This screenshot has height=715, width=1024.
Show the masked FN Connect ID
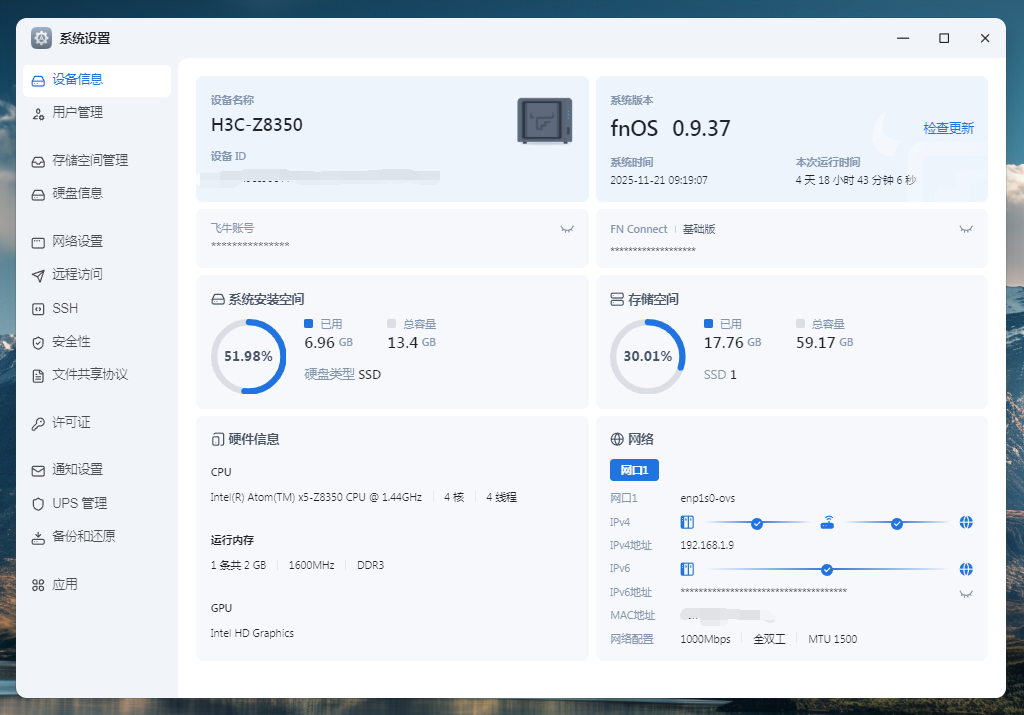[x=966, y=229]
